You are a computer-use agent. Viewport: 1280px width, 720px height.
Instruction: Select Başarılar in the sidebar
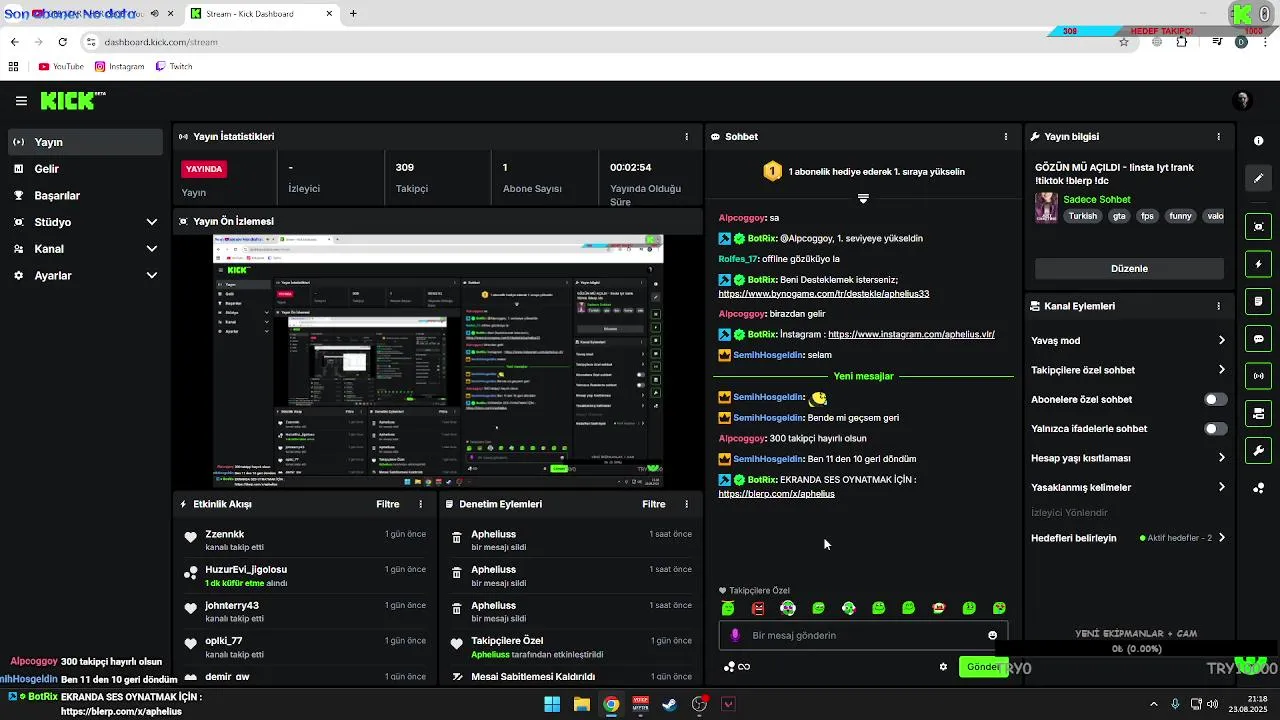click(x=86, y=196)
